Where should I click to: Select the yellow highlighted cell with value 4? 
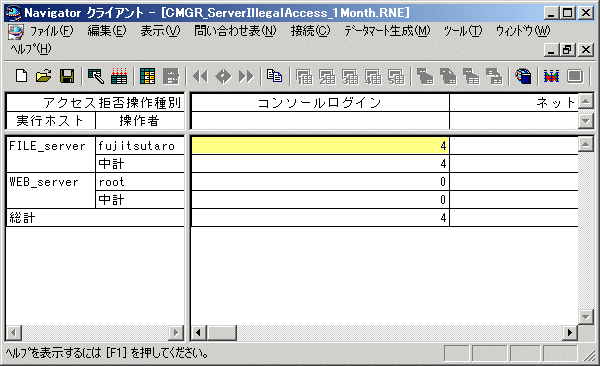(x=320, y=145)
